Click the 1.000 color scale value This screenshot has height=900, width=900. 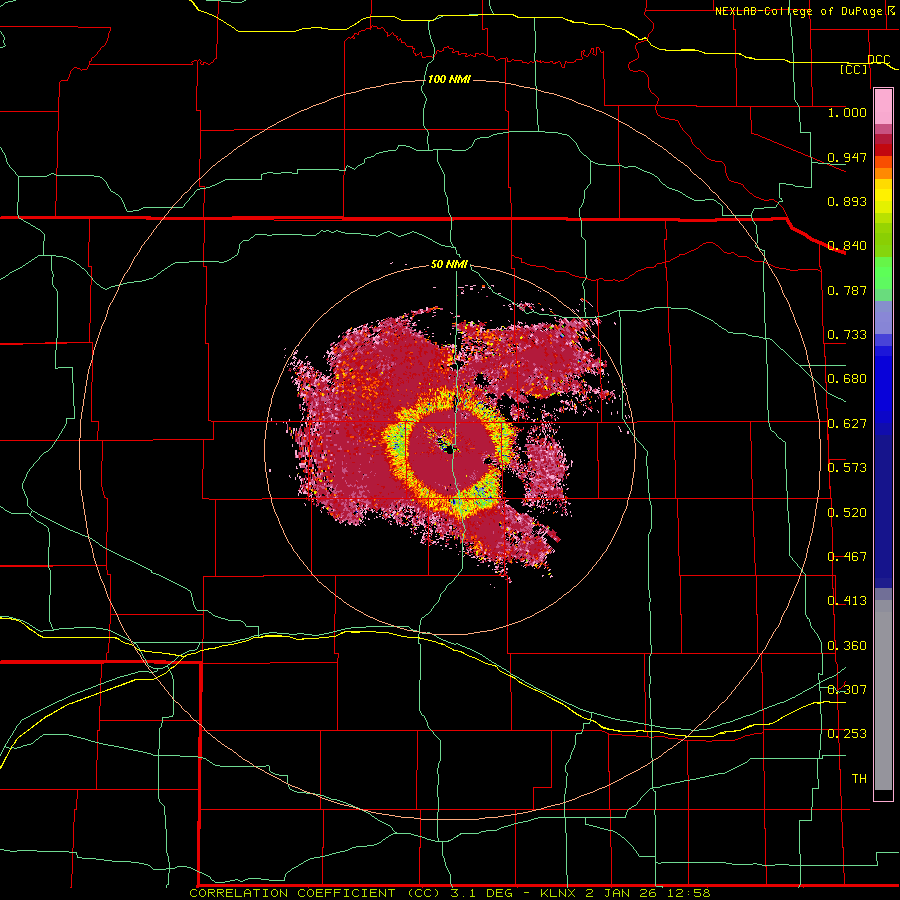pos(847,112)
